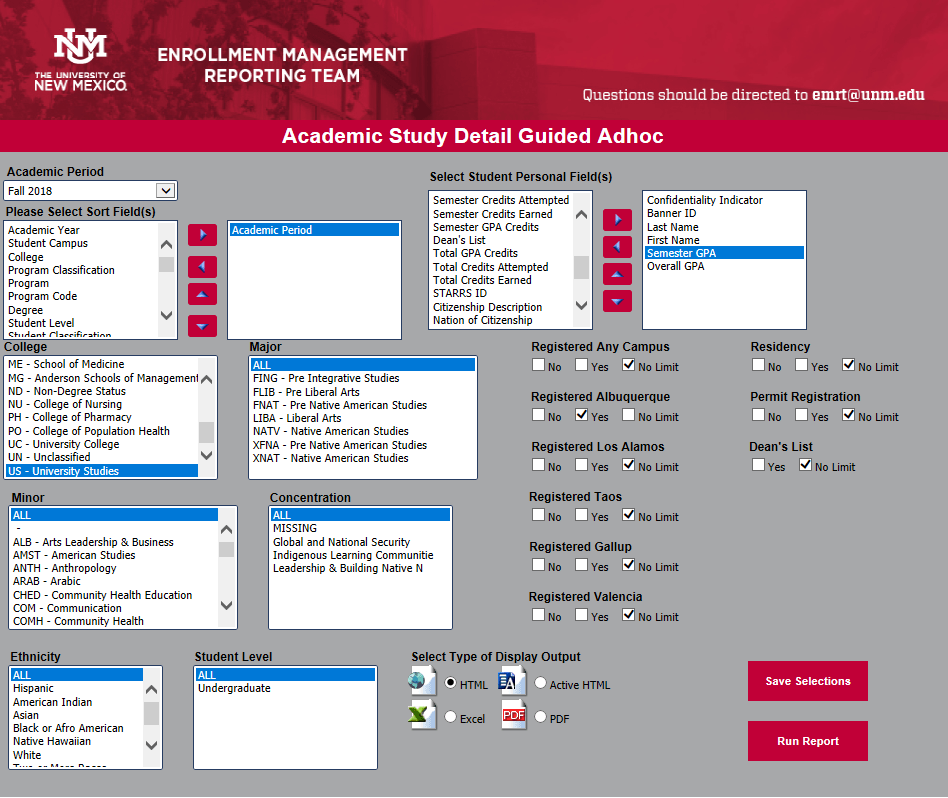948x798 pixels.
Task: Click the UNM logo in header
Action: [80, 59]
